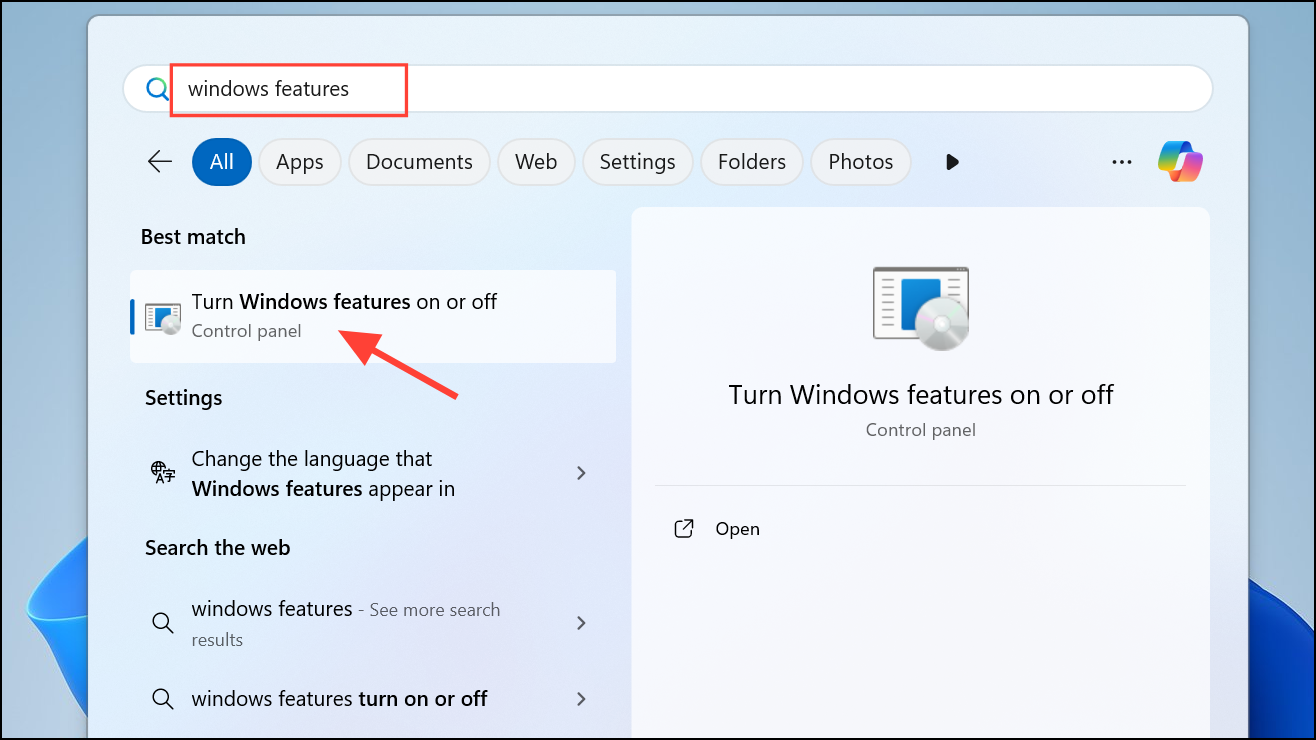Show Photos filter results
Image resolution: width=1316 pixels, height=740 pixels.
click(x=860, y=162)
